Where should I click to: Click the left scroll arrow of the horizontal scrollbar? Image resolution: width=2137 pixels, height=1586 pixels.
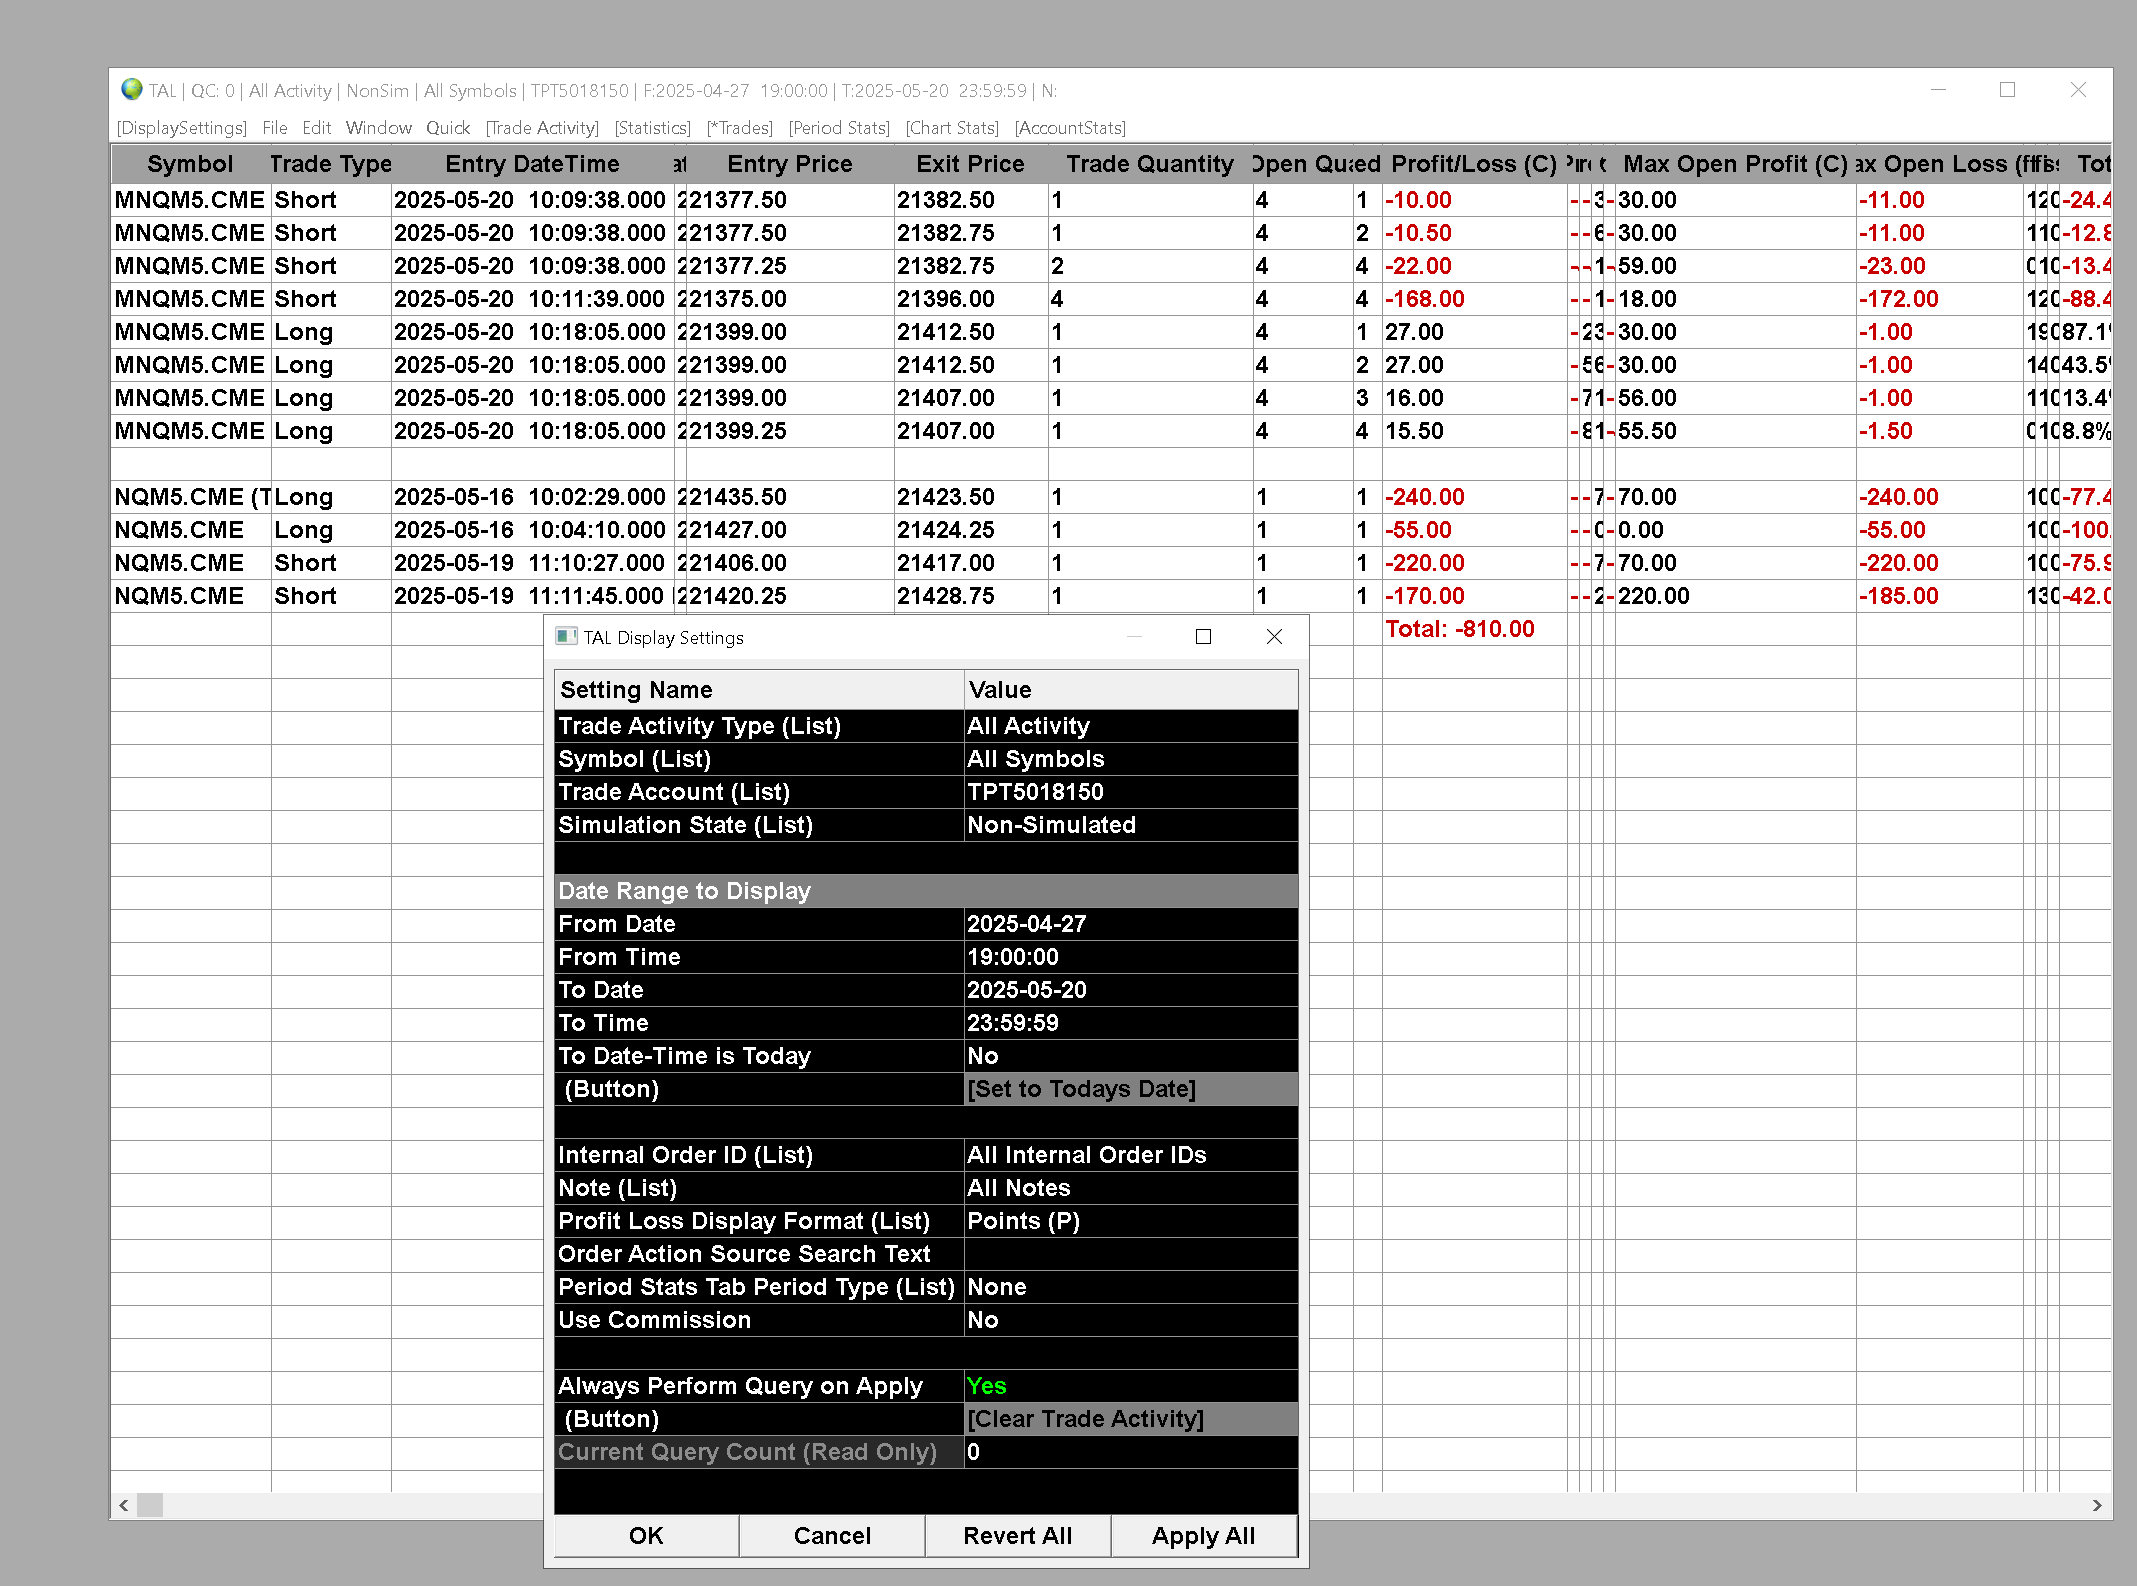point(123,1505)
